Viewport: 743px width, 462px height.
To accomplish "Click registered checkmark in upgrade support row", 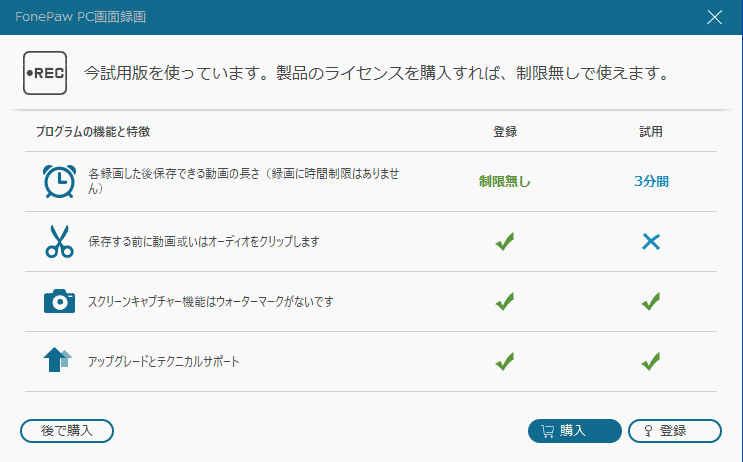I will 505,360.
